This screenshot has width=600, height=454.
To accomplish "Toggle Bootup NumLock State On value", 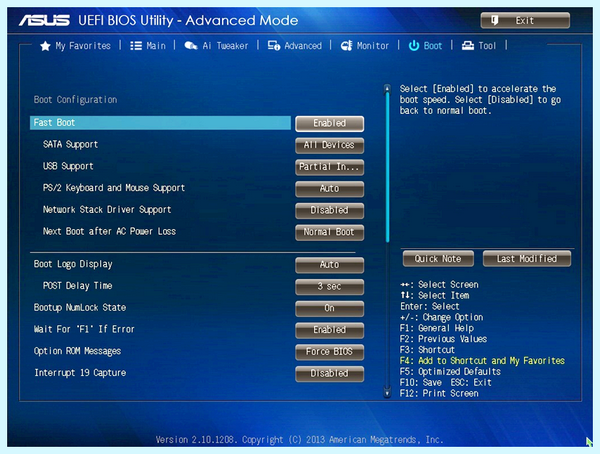I will [329, 308].
